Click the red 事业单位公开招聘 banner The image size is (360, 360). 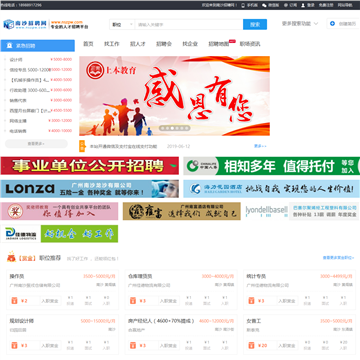(x=89, y=166)
